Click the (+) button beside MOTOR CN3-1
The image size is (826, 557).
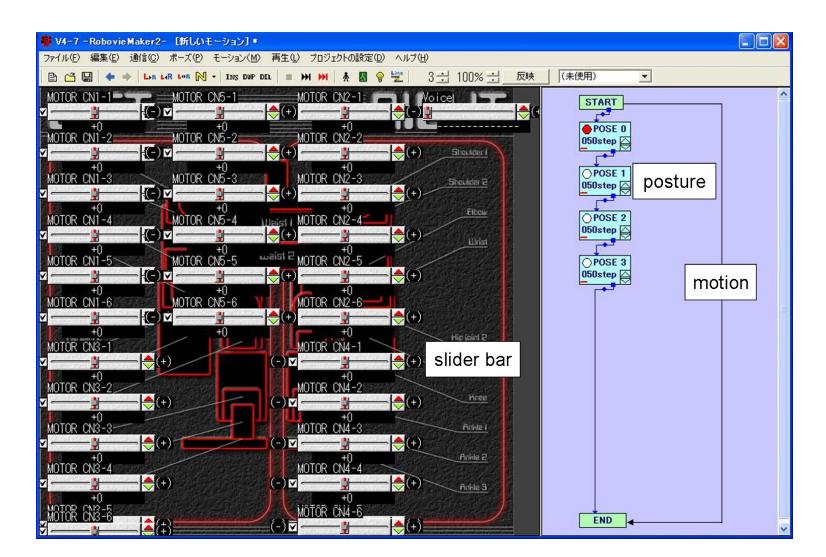click(x=164, y=361)
